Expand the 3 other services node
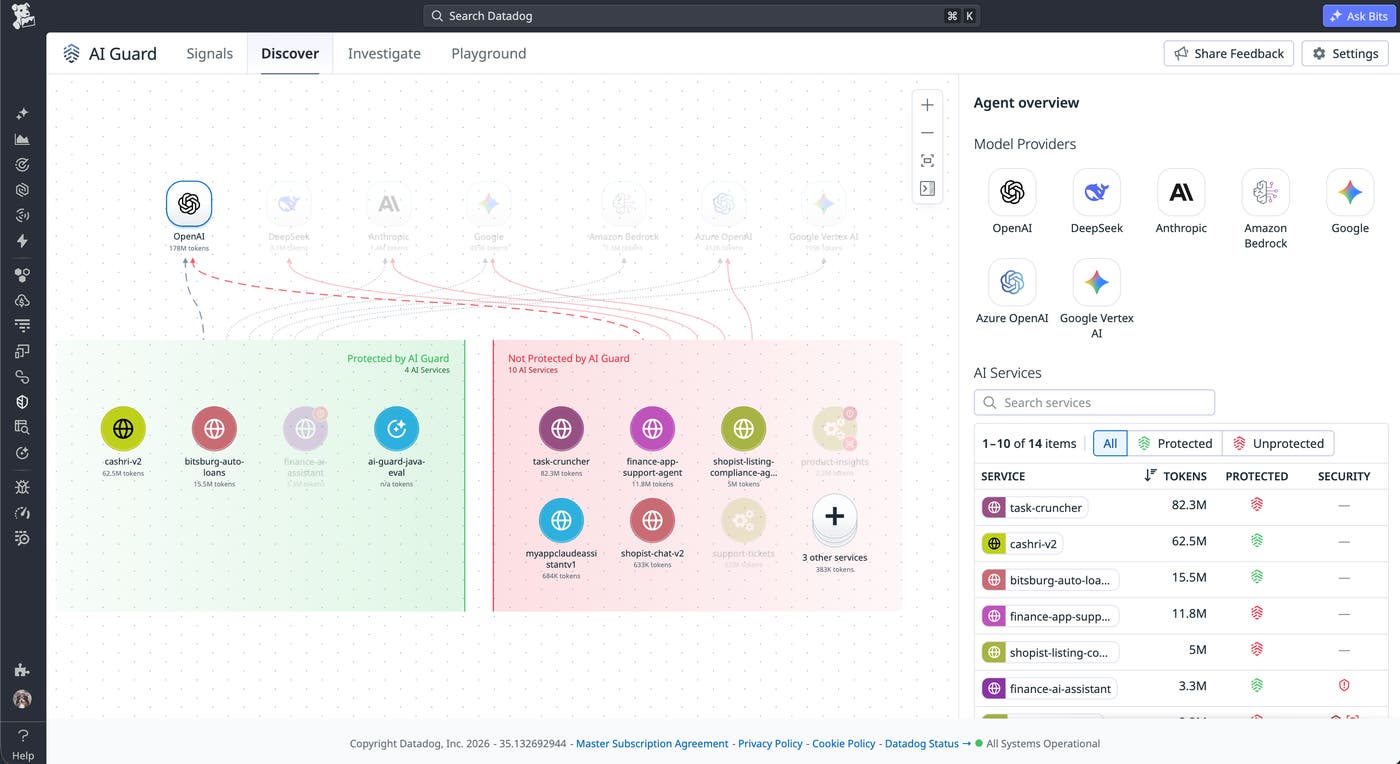Screen dimensions: 1400x764 [834, 518]
